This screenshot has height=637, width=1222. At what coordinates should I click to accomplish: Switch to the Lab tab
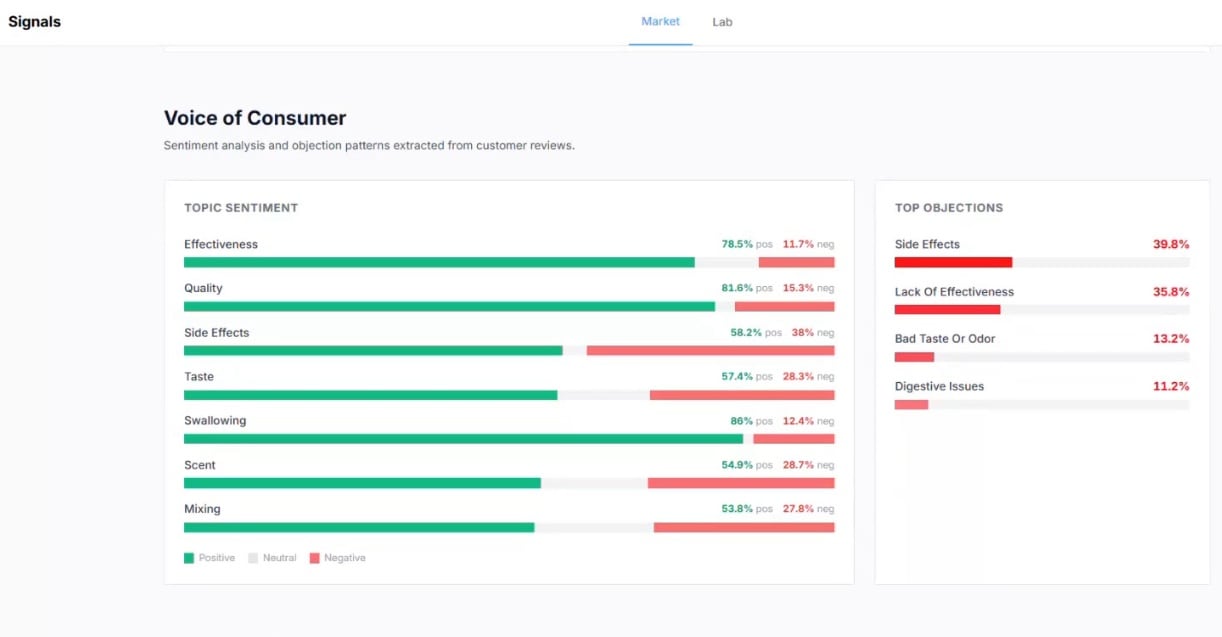722,21
